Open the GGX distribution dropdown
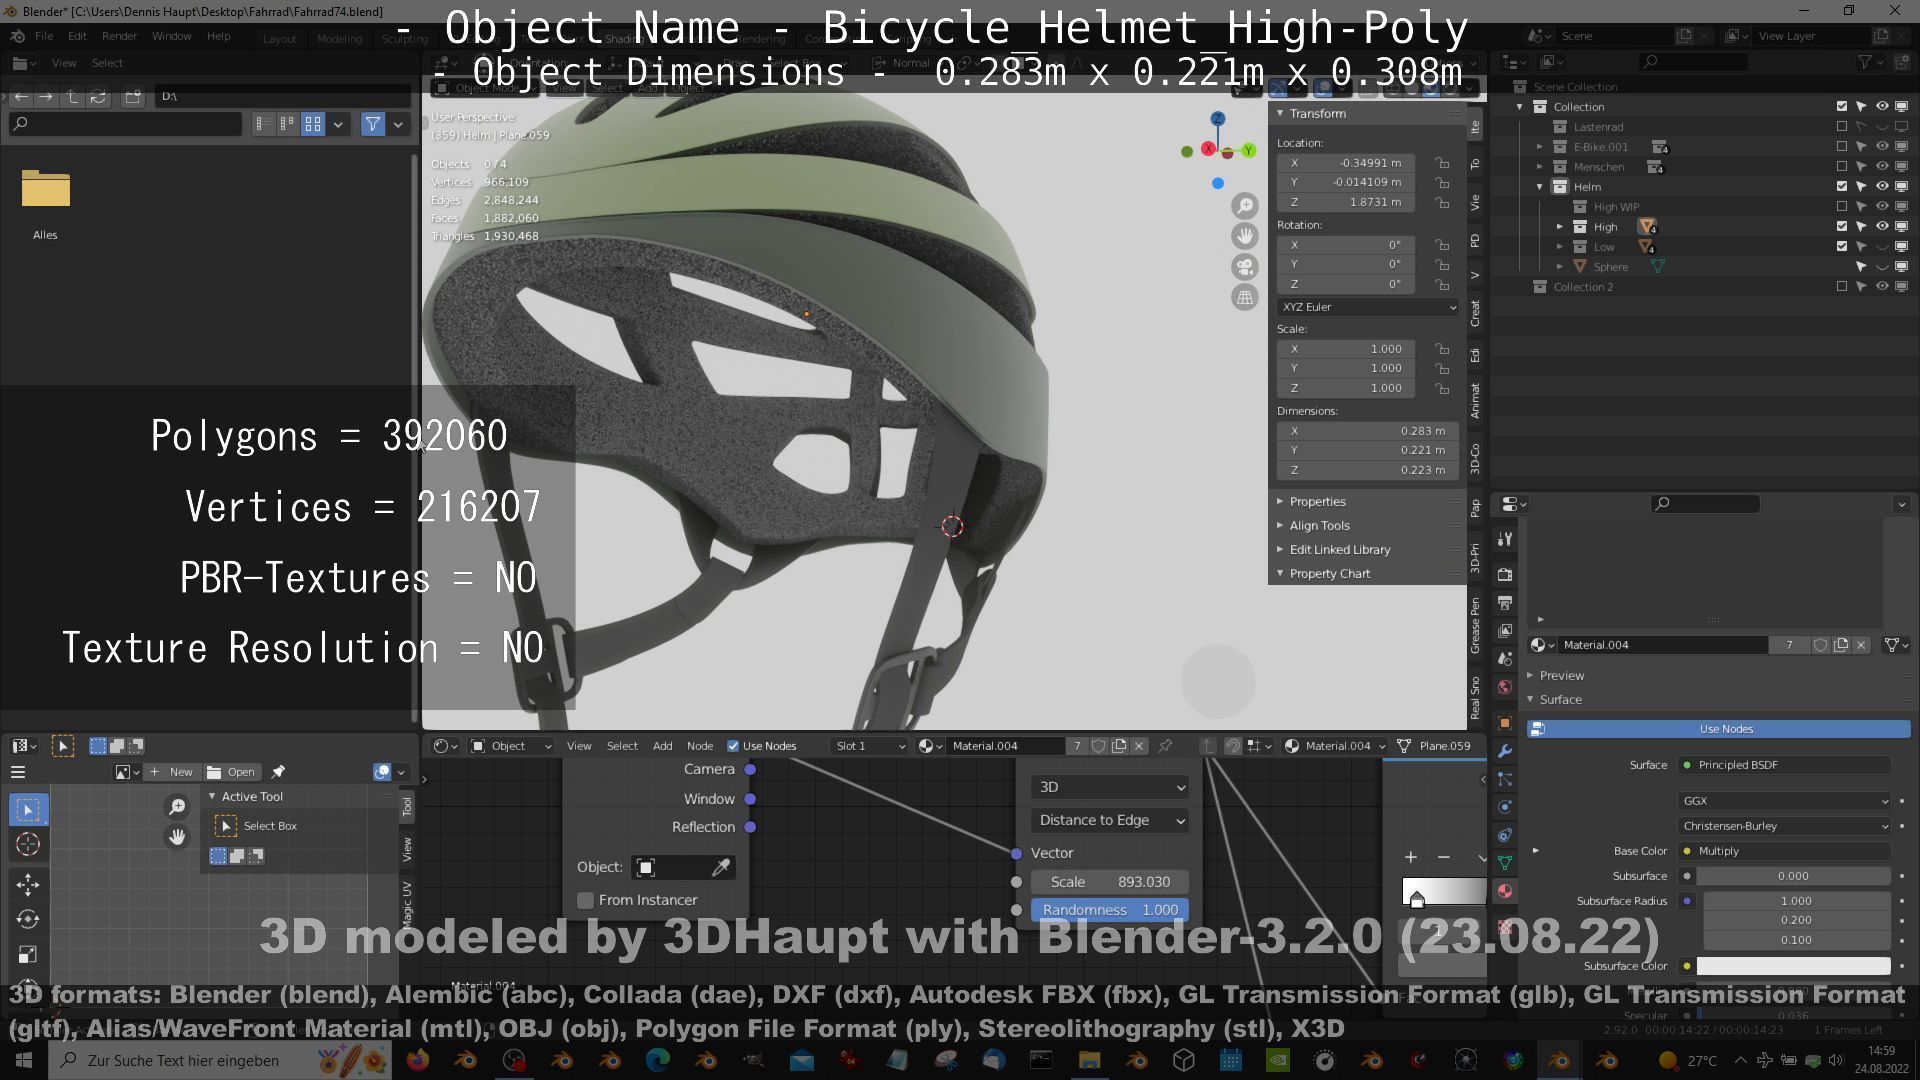 coord(1785,801)
